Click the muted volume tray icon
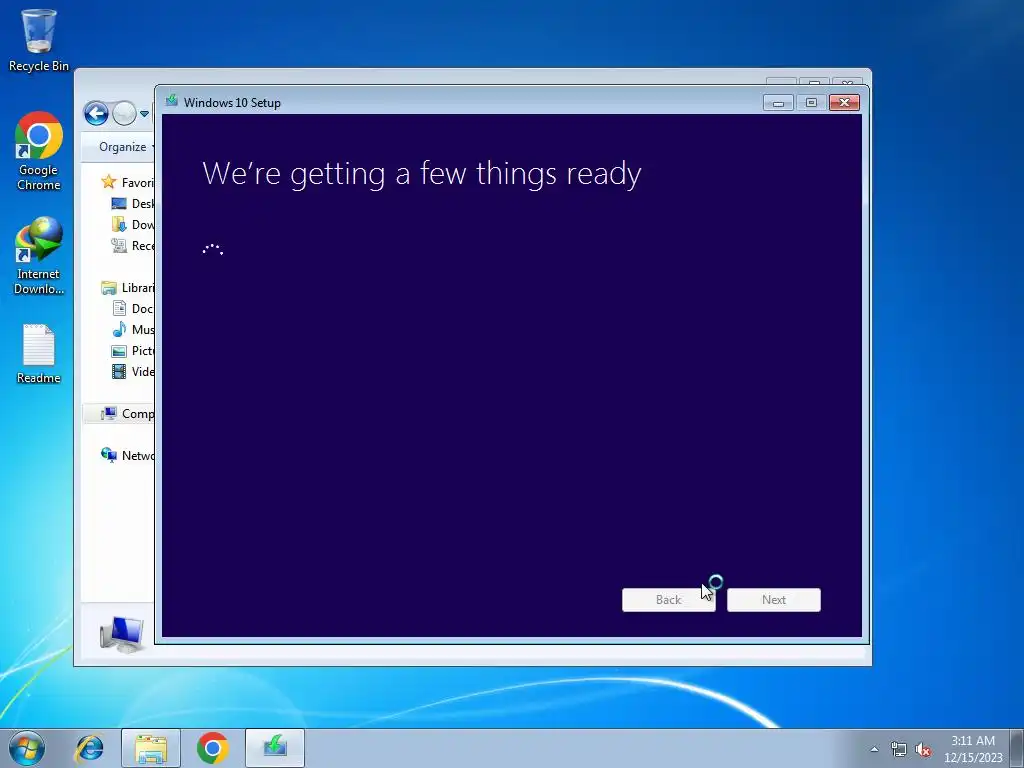The width and height of the screenshot is (1024, 768). [923, 749]
